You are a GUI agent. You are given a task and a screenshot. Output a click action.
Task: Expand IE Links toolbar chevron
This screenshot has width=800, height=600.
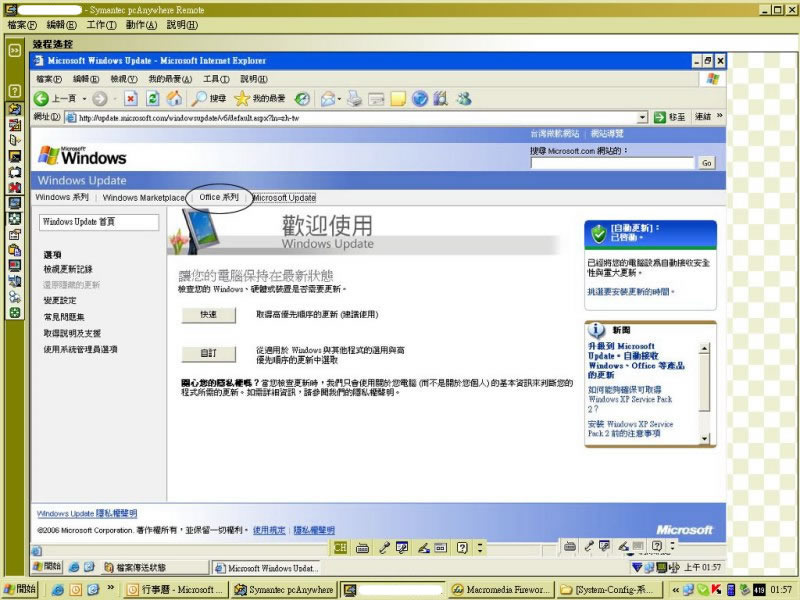pos(719,116)
